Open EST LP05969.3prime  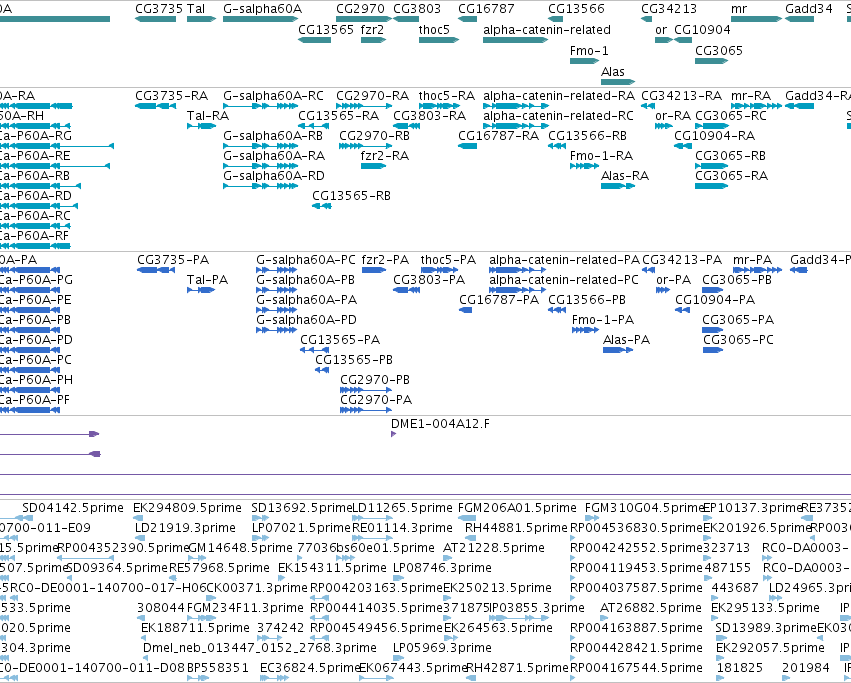coord(442,648)
